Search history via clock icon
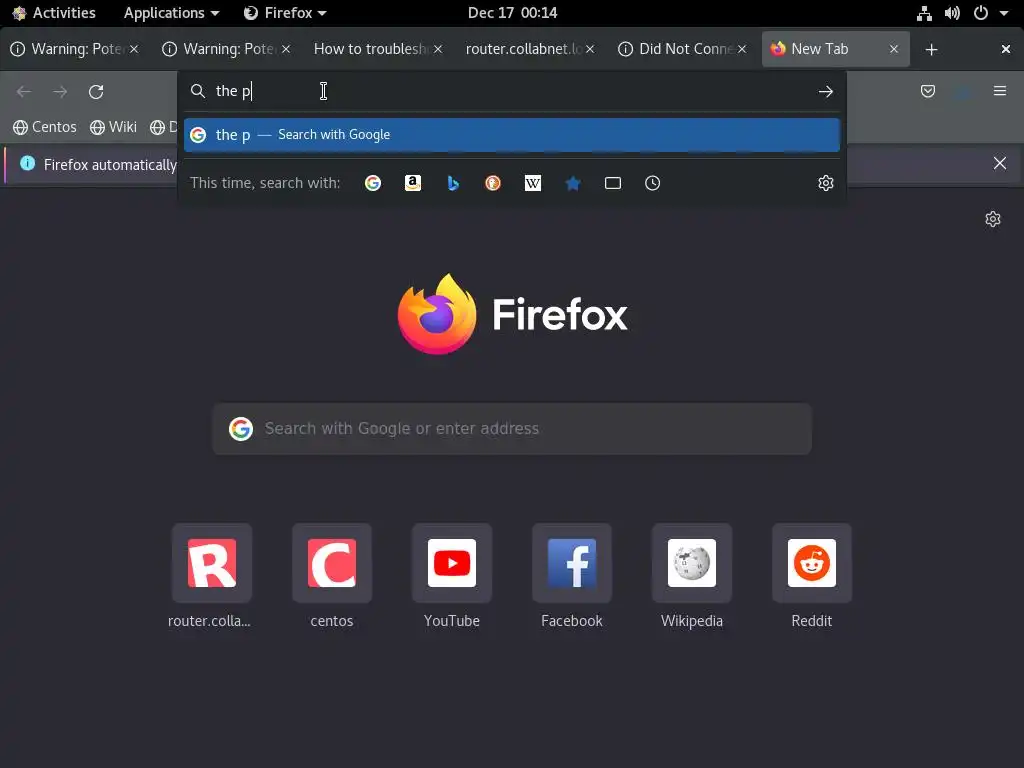This screenshot has height=768, width=1024. click(652, 183)
